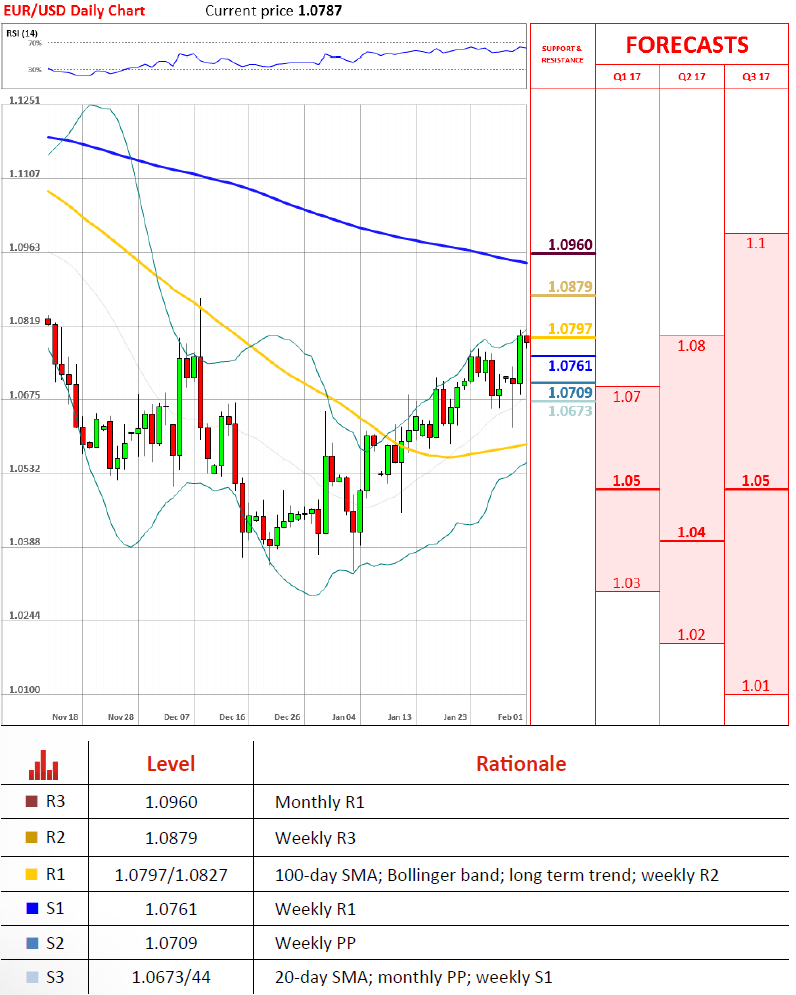Click the Q1 17 forecast value 1.07
This screenshot has height=995, width=796.
pyautogui.click(x=627, y=397)
